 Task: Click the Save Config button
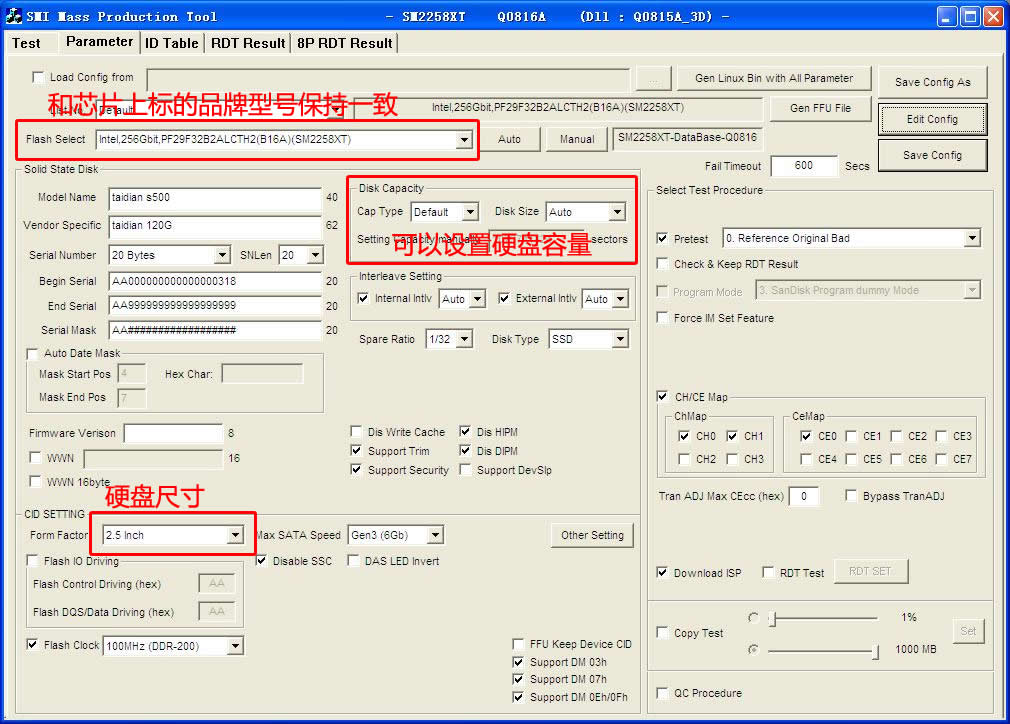click(x=932, y=155)
